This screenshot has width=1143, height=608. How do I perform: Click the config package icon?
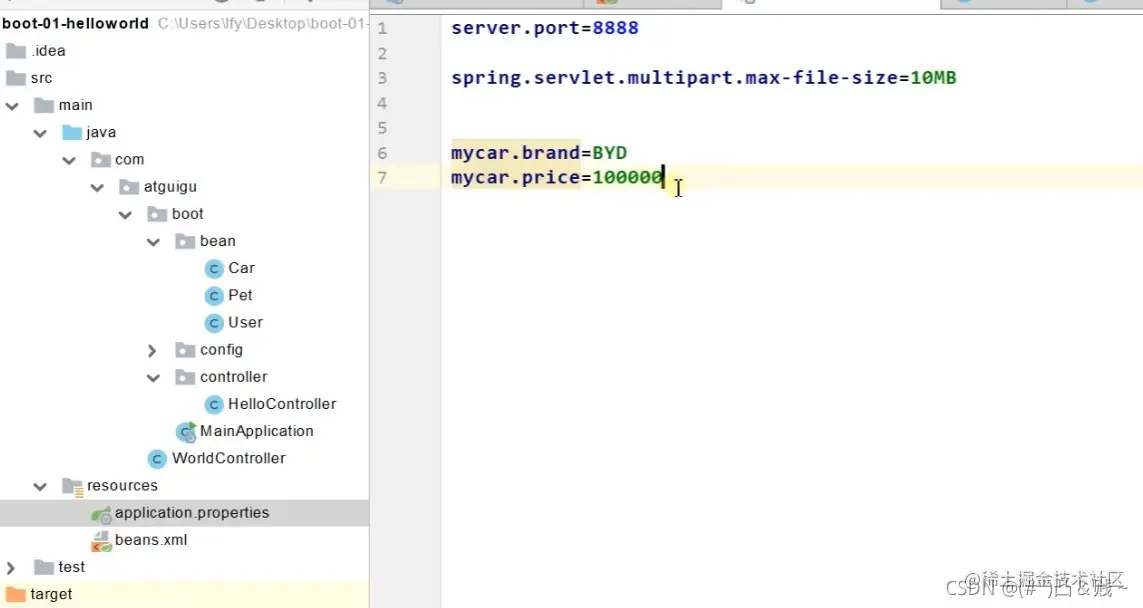[186, 350]
